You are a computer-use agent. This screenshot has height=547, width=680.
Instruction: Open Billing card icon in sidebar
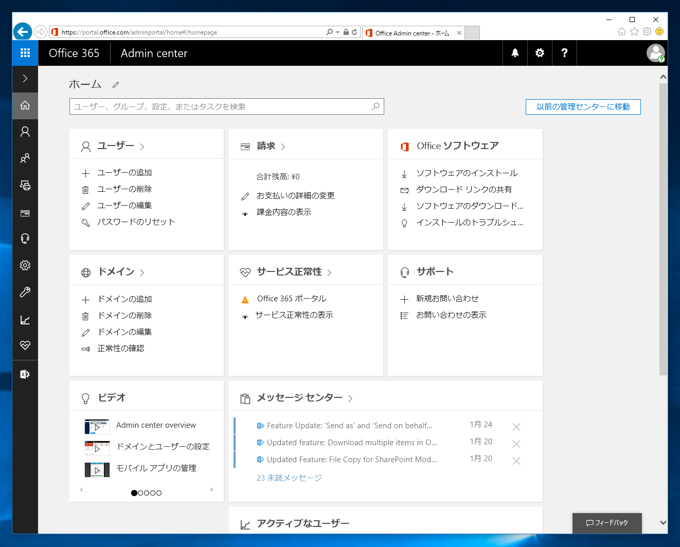click(25, 213)
